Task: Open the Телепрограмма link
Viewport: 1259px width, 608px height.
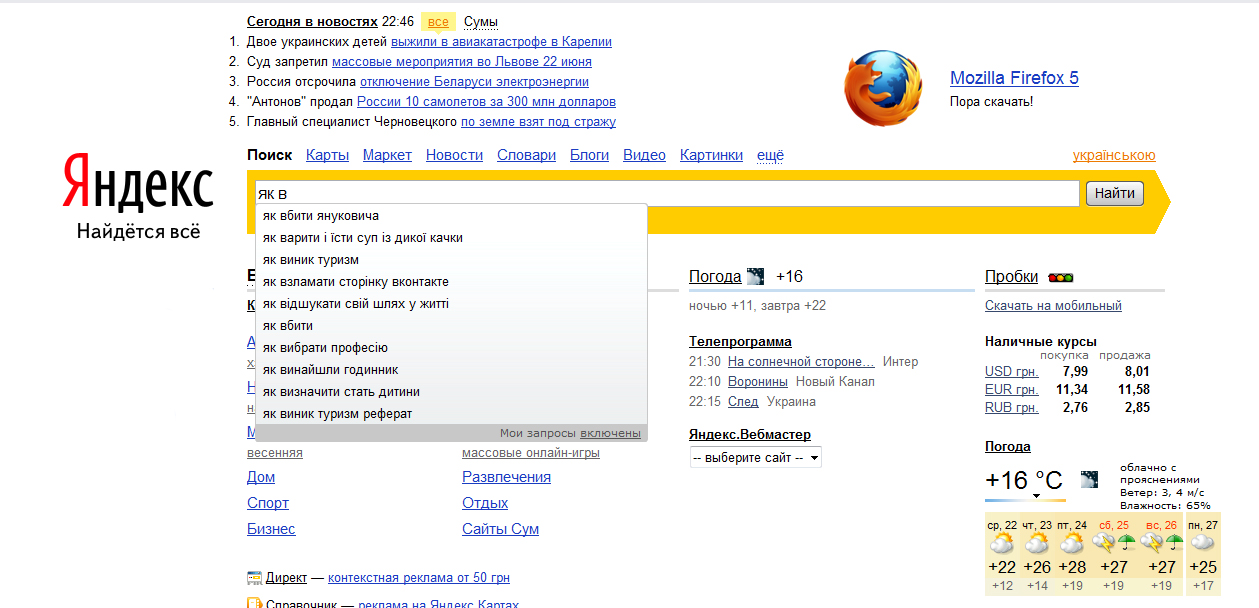Action: pyautogui.click(x=740, y=342)
